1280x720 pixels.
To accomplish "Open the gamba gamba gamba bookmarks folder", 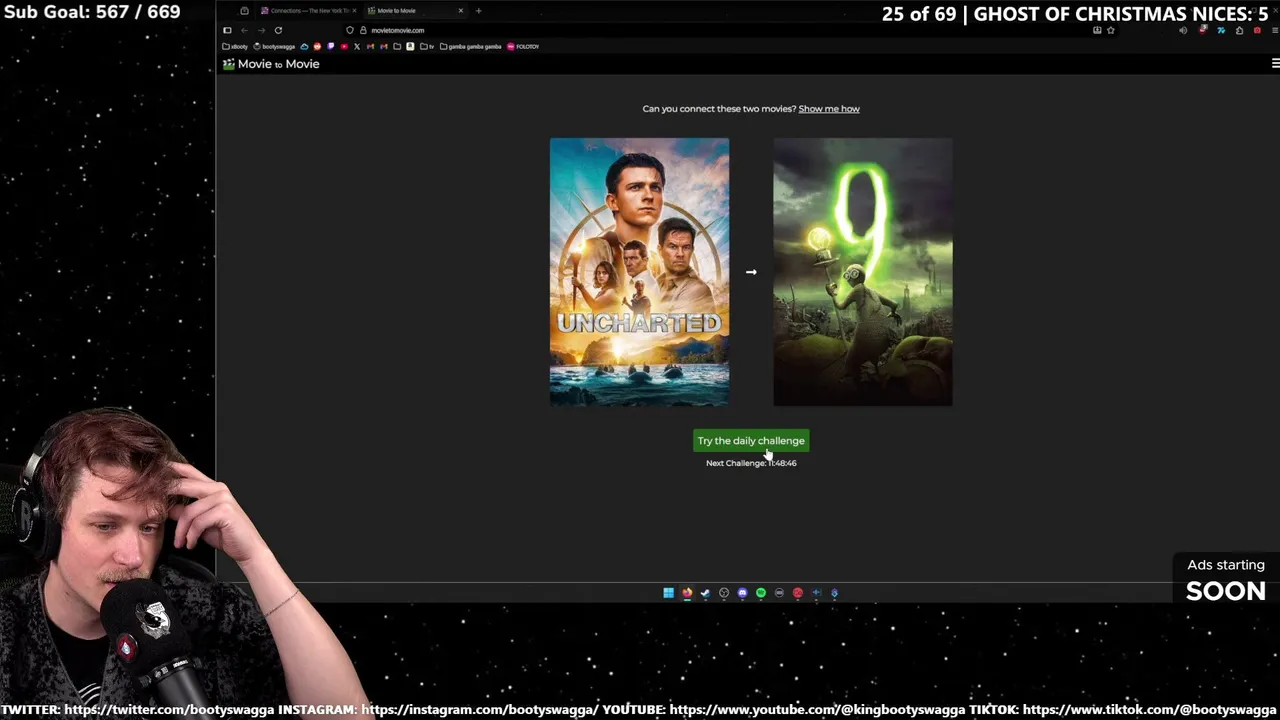I will coord(471,47).
